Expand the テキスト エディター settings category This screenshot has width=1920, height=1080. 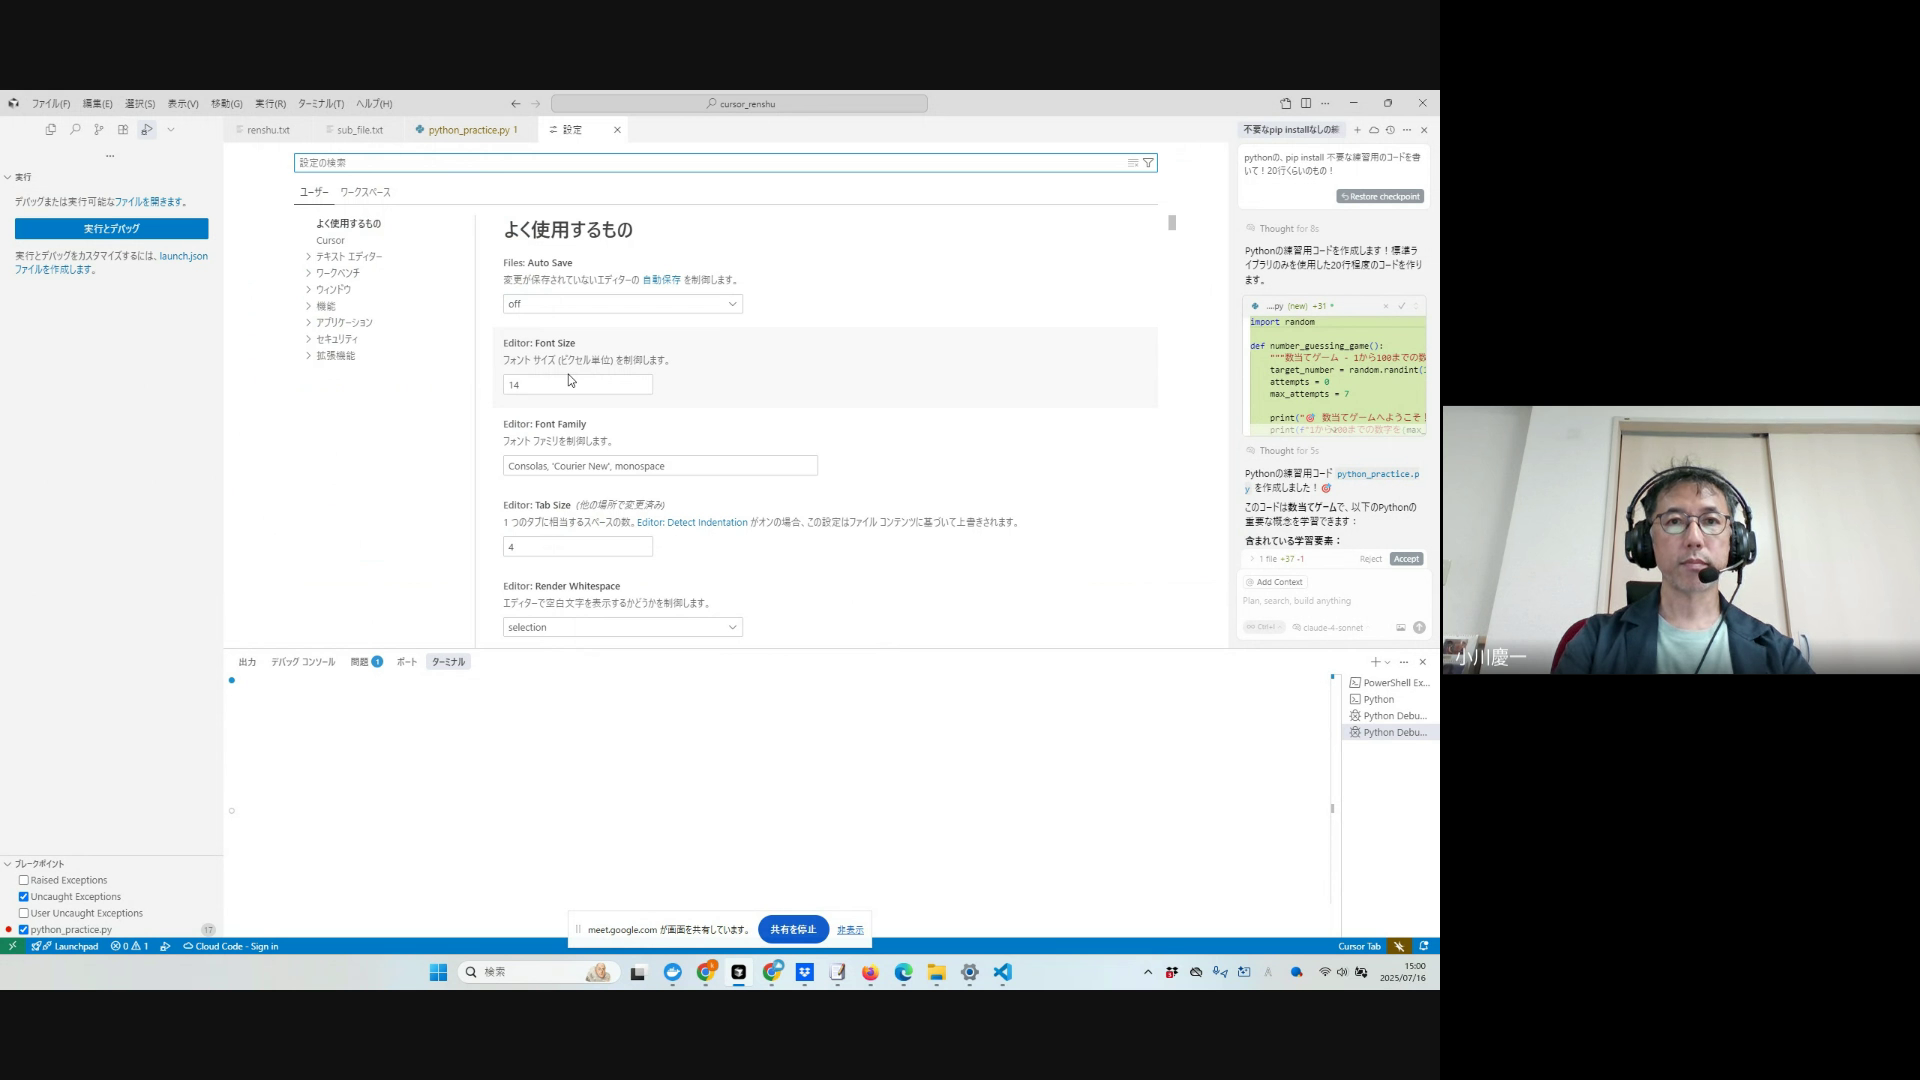(348, 257)
